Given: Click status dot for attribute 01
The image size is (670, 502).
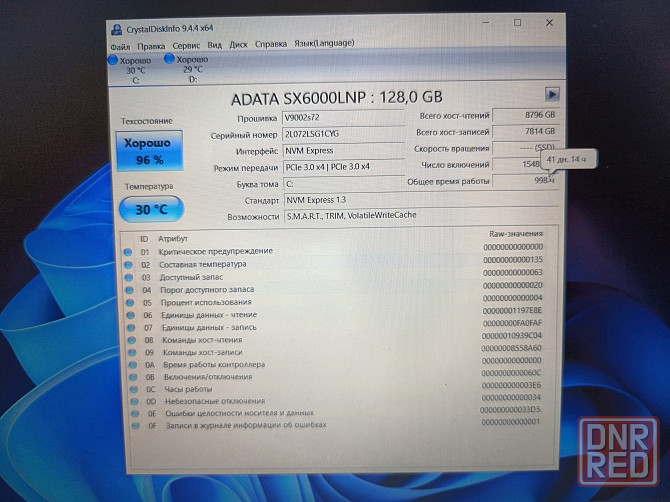Looking at the screenshot, I should click(x=128, y=252).
